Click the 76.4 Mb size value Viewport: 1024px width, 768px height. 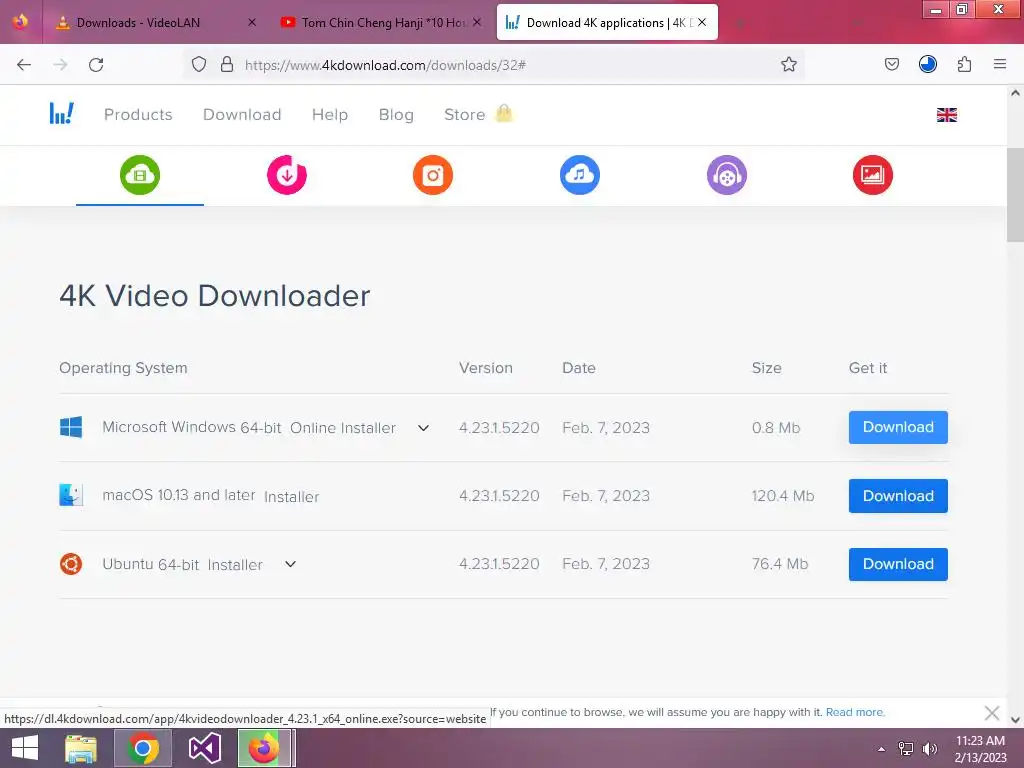point(780,564)
